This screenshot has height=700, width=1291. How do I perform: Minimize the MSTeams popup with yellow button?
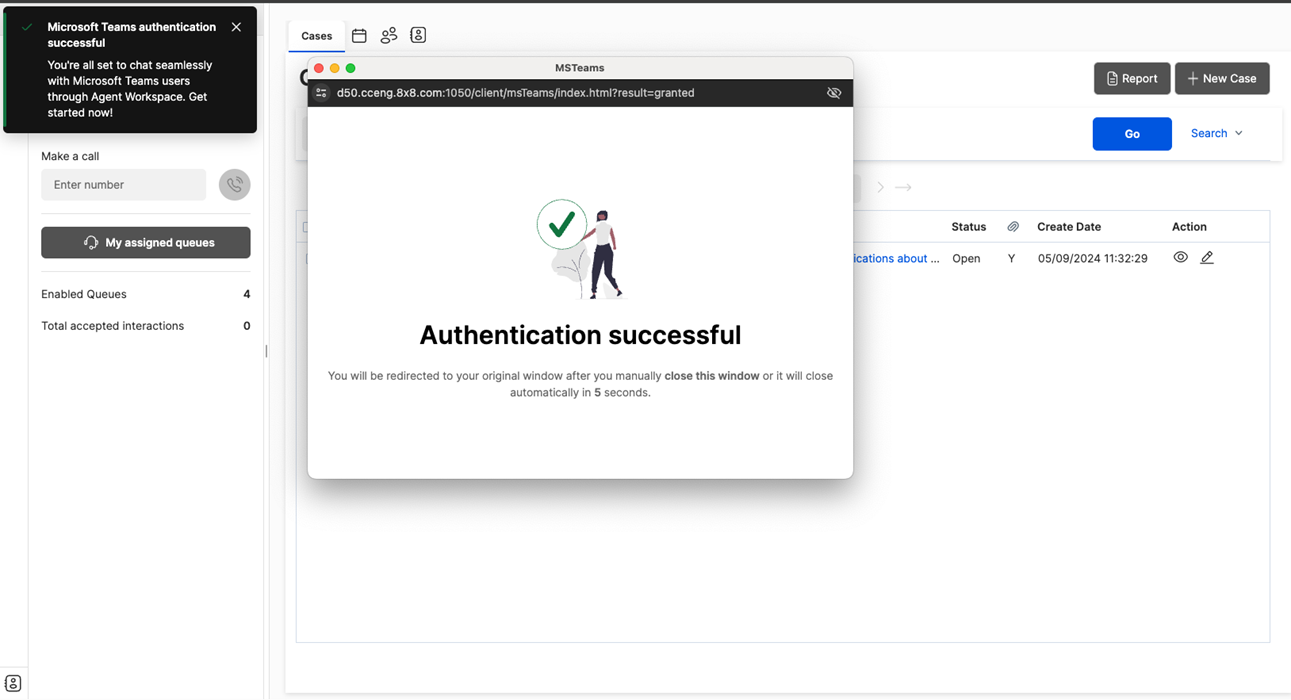point(335,68)
